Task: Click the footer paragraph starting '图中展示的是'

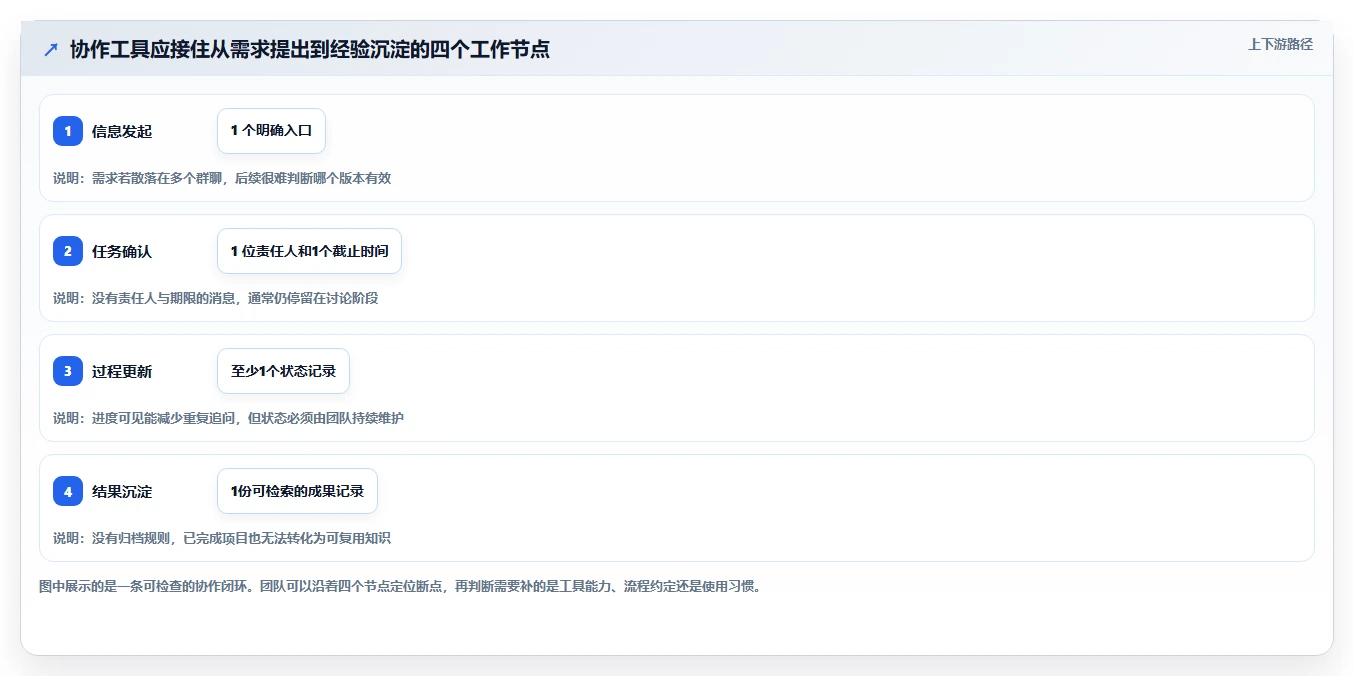Action: [400, 586]
